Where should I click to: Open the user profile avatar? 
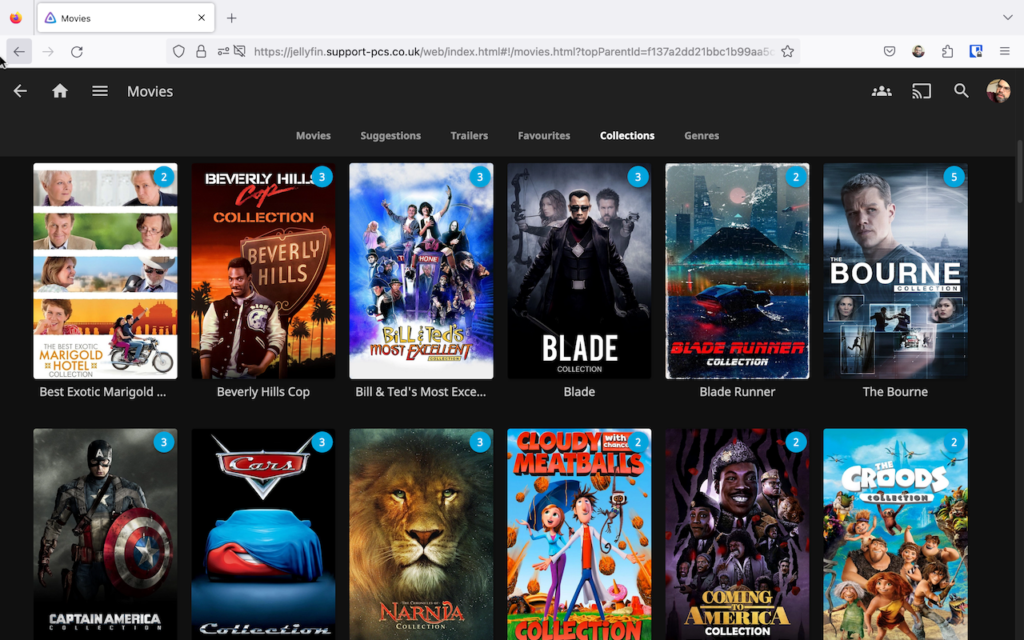point(998,91)
